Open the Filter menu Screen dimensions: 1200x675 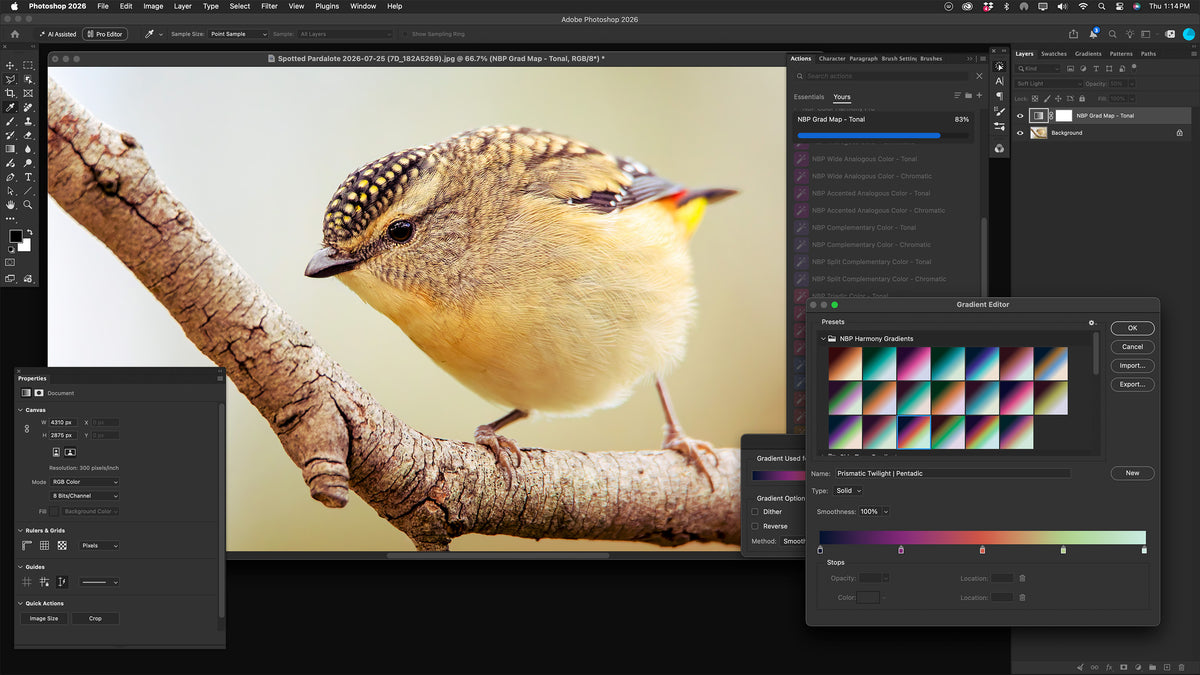coord(269,6)
